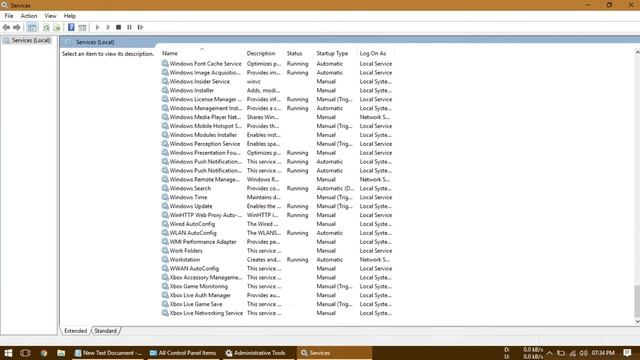Switch to All Control Panel Items window

pyautogui.click(x=183, y=353)
